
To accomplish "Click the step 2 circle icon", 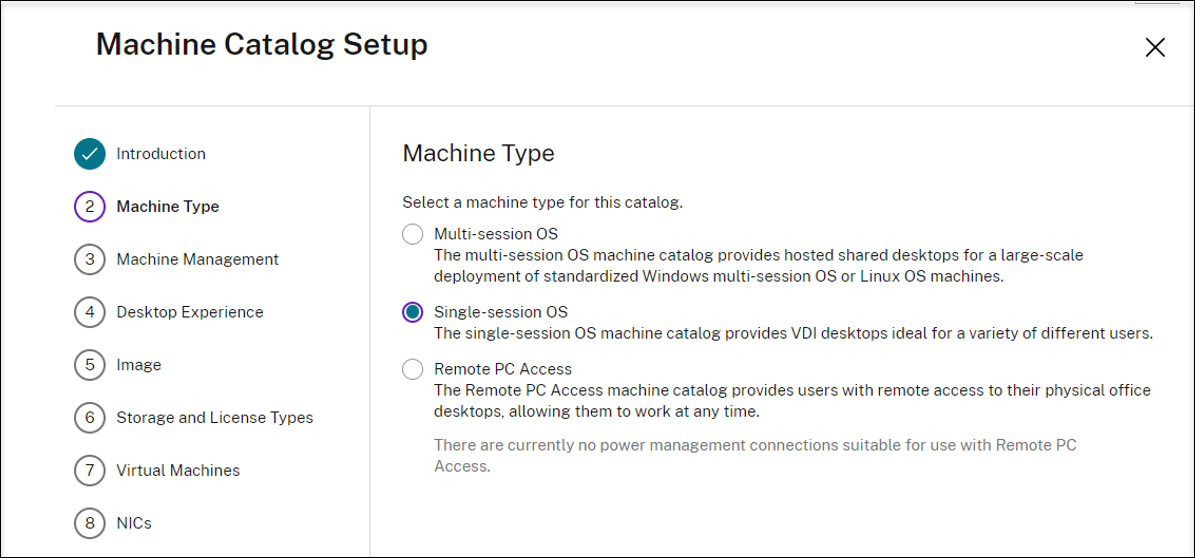I will (x=90, y=207).
